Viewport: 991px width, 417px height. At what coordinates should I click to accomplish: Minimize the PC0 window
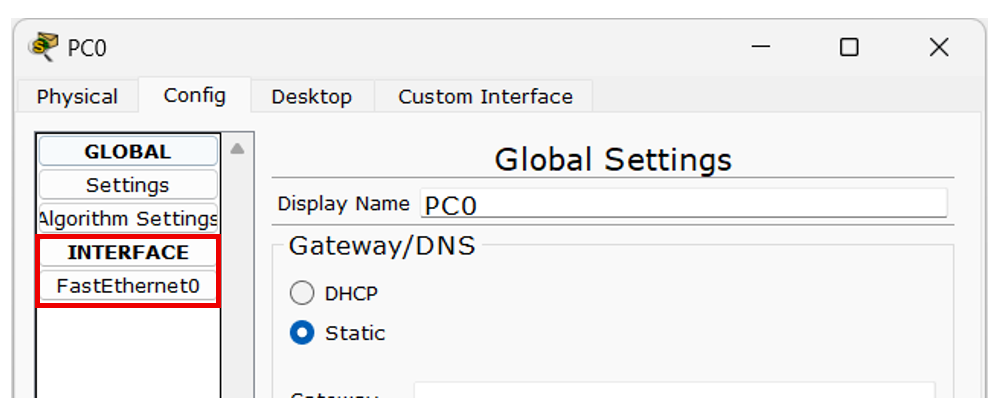coord(760,47)
